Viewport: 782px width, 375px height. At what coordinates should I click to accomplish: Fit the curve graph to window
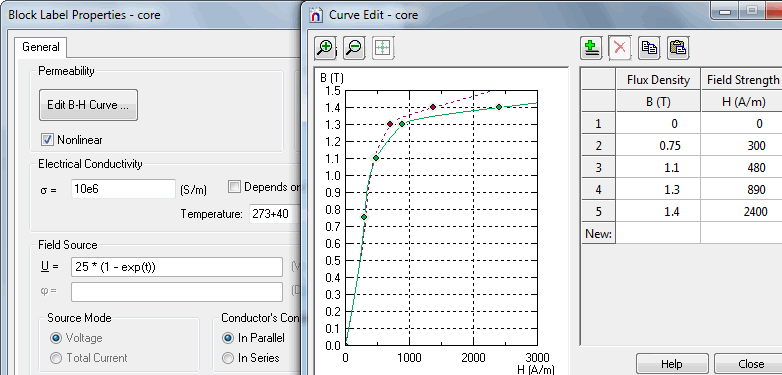383,48
